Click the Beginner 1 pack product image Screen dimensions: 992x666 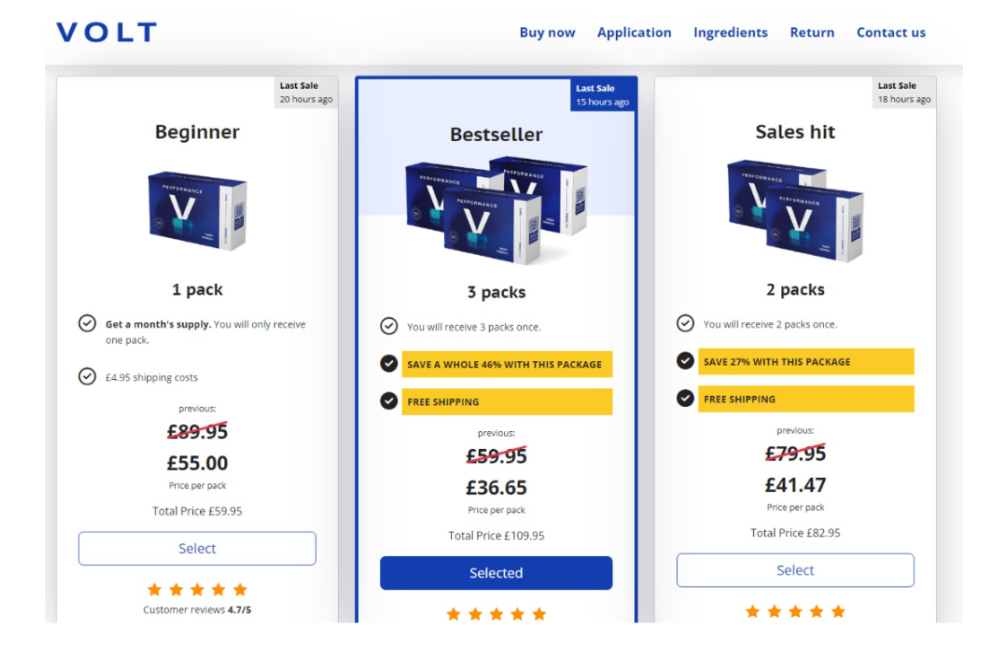(x=197, y=209)
